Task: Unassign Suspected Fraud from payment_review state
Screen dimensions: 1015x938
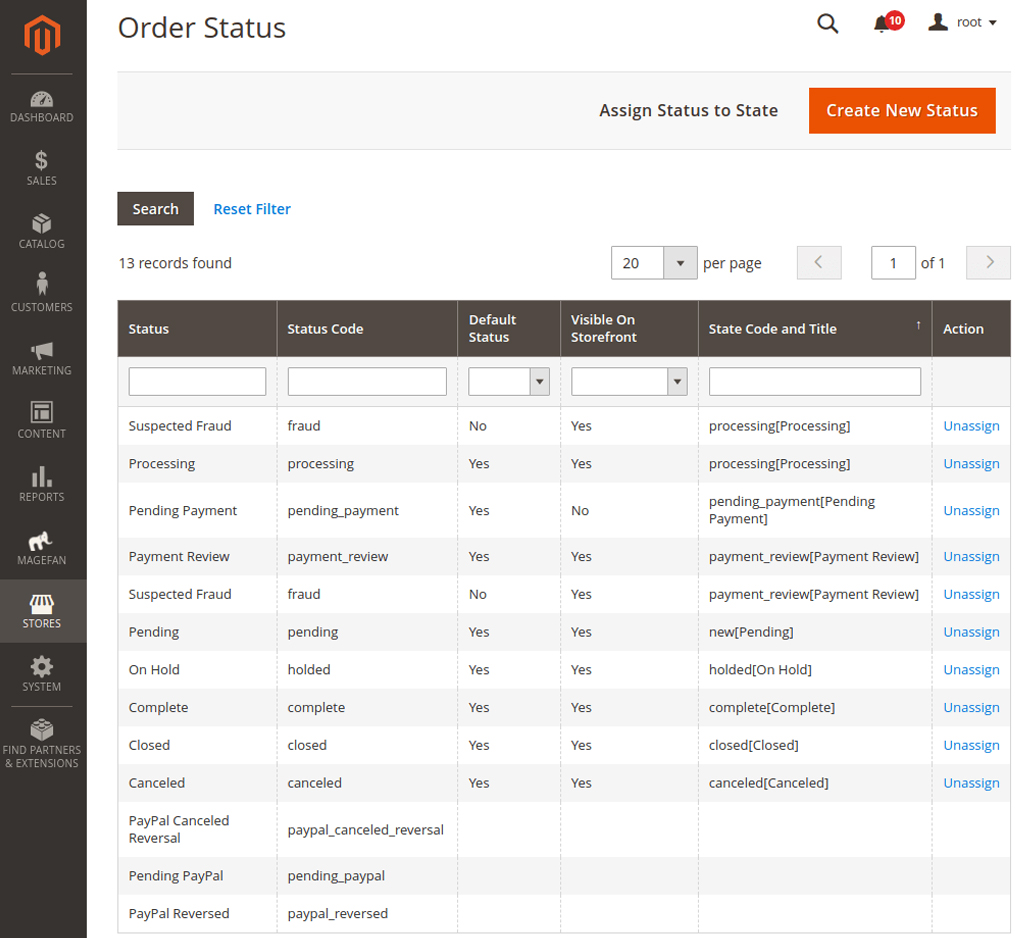Action: click(x=971, y=594)
